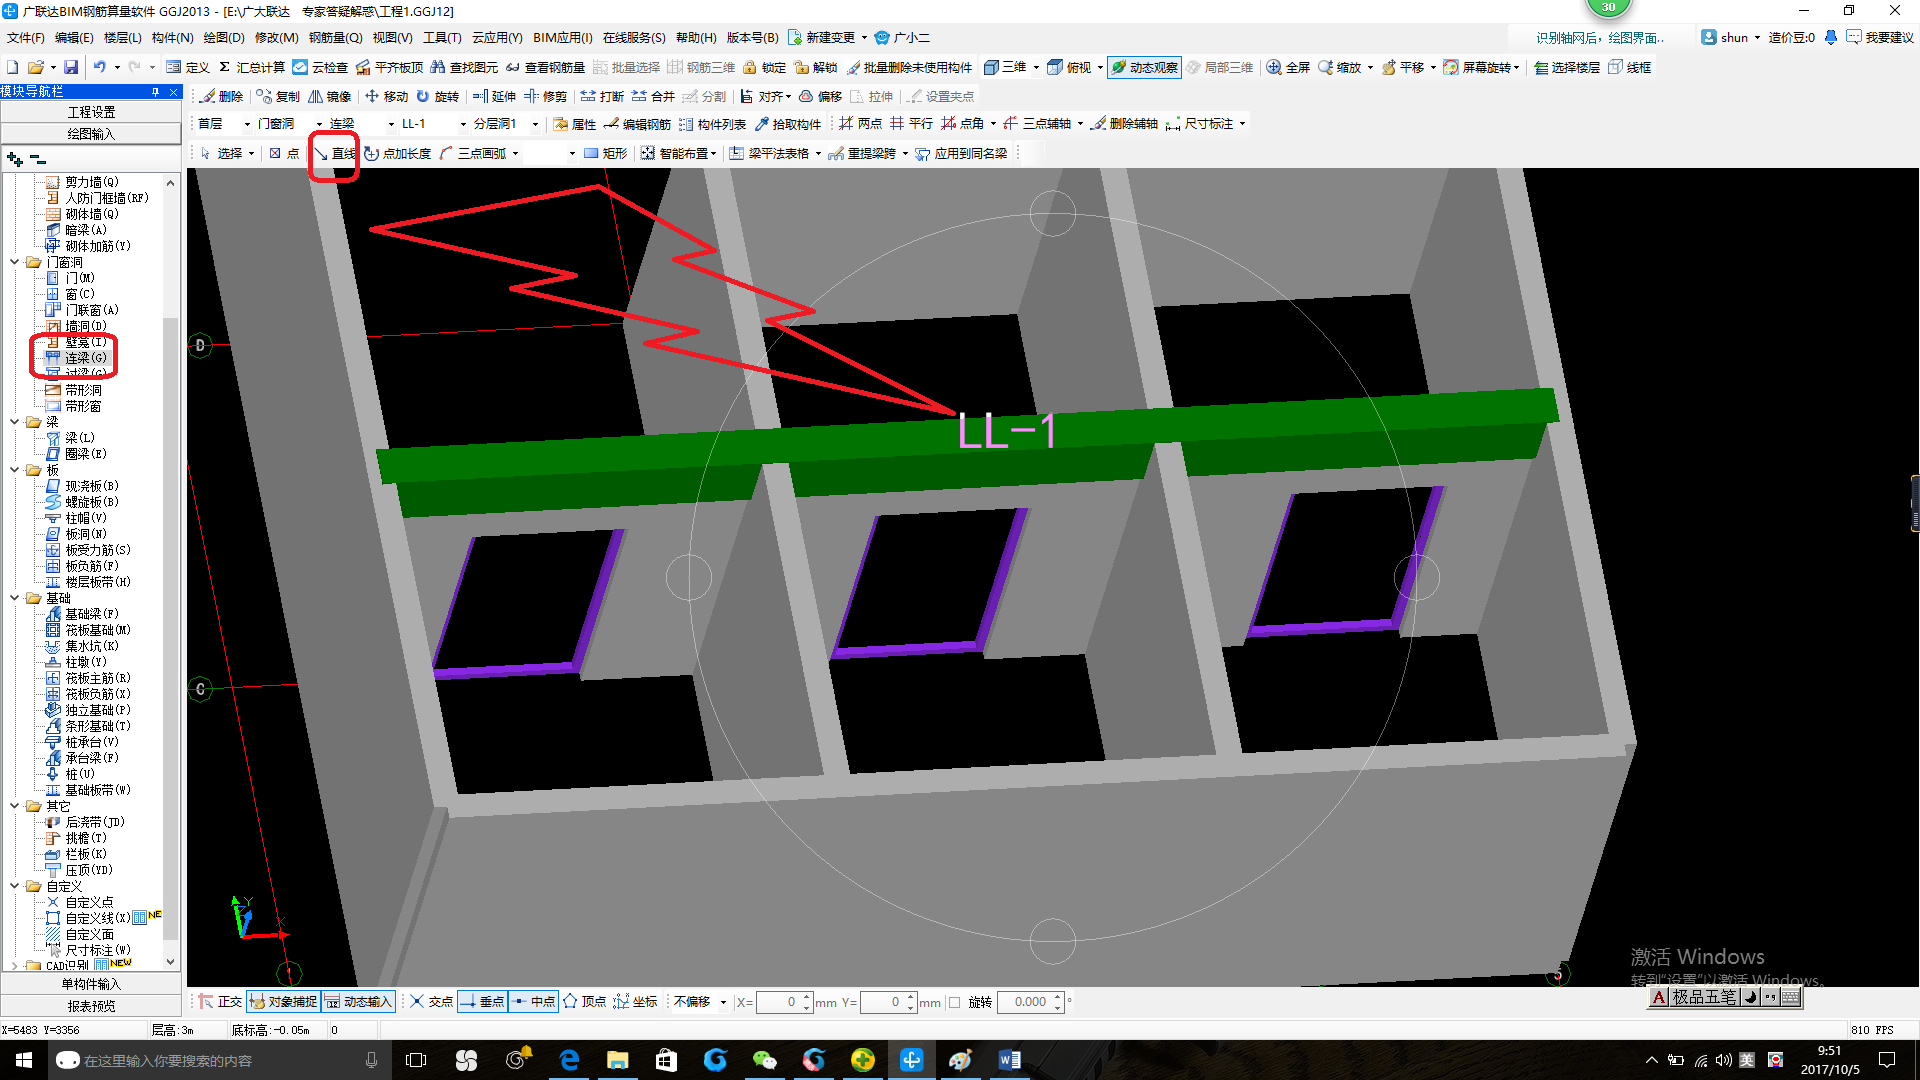The width and height of the screenshot is (1920, 1080).
Task: Select 延伸 extend tool
Action: pos(494,96)
